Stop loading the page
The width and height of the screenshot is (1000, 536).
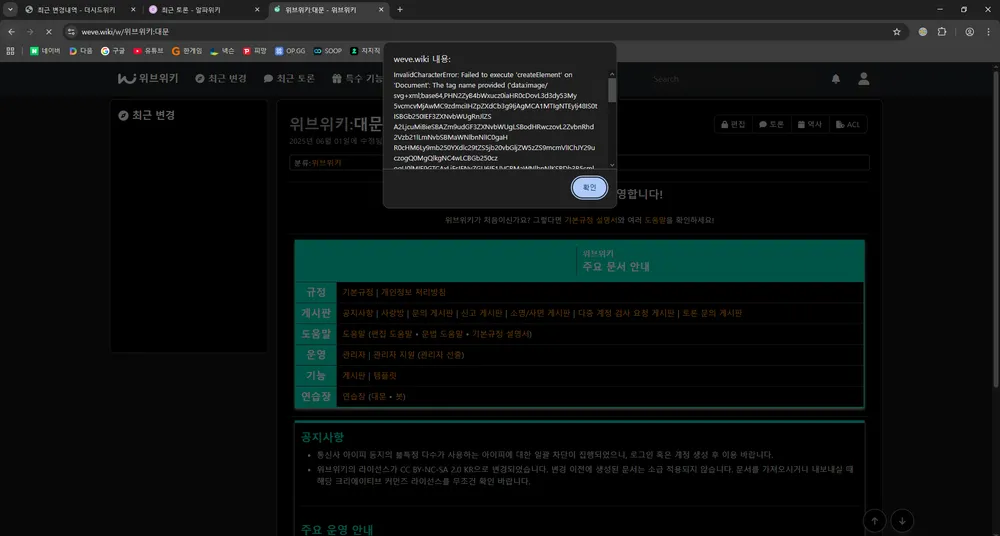(x=49, y=31)
